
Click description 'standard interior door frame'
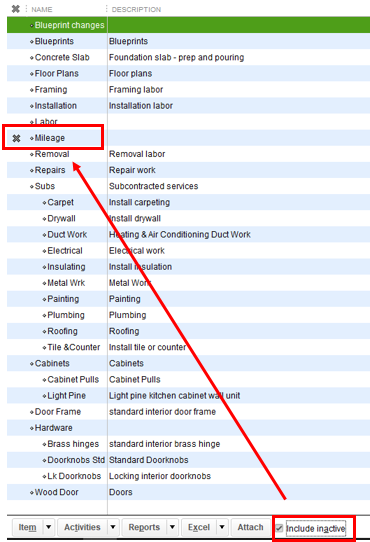click(162, 412)
